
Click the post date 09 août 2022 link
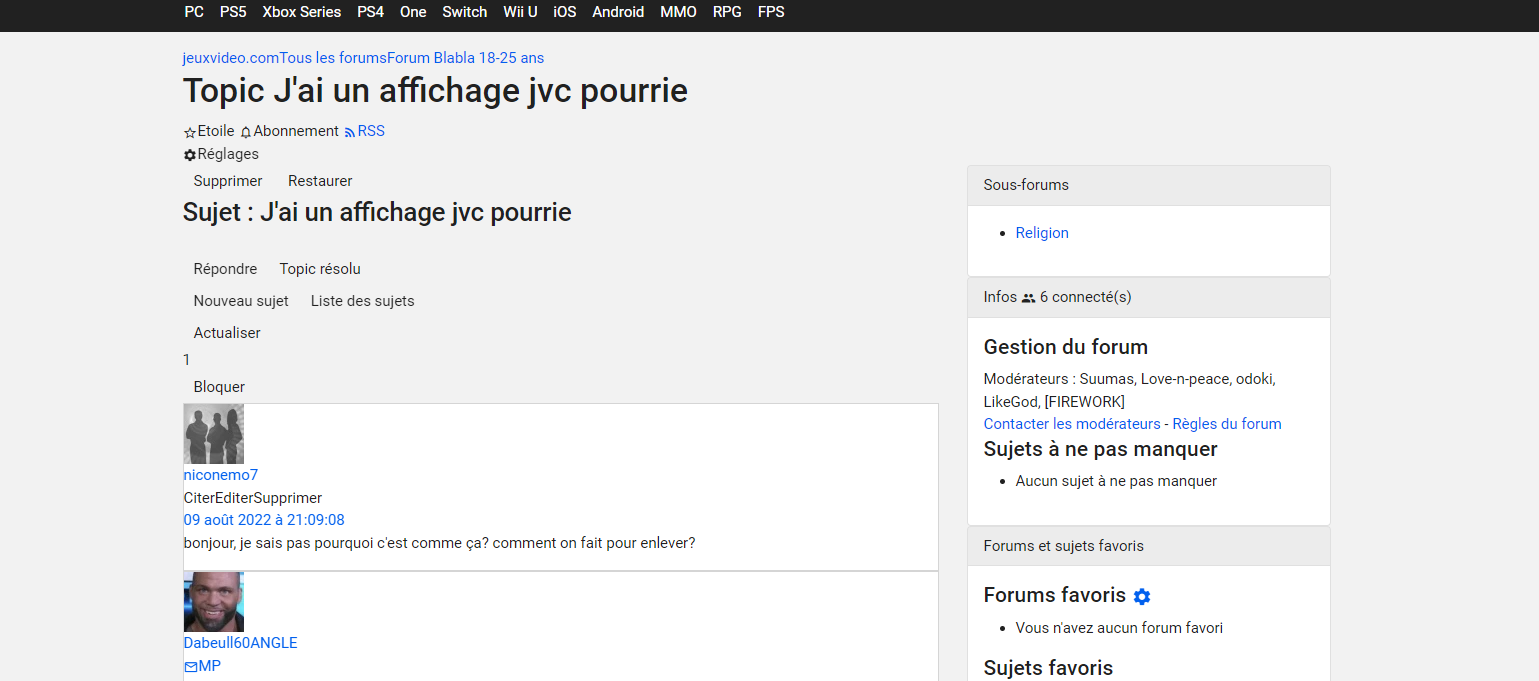264,520
